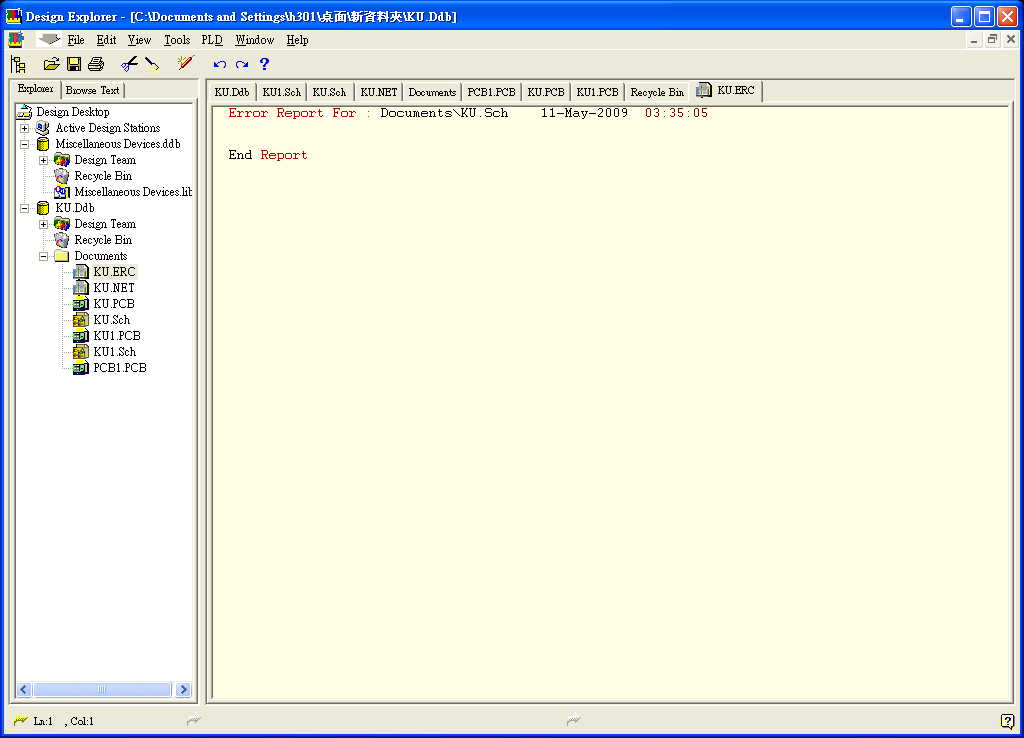Click the Redo arrow icon
1024x738 pixels.
(x=242, y=64)
